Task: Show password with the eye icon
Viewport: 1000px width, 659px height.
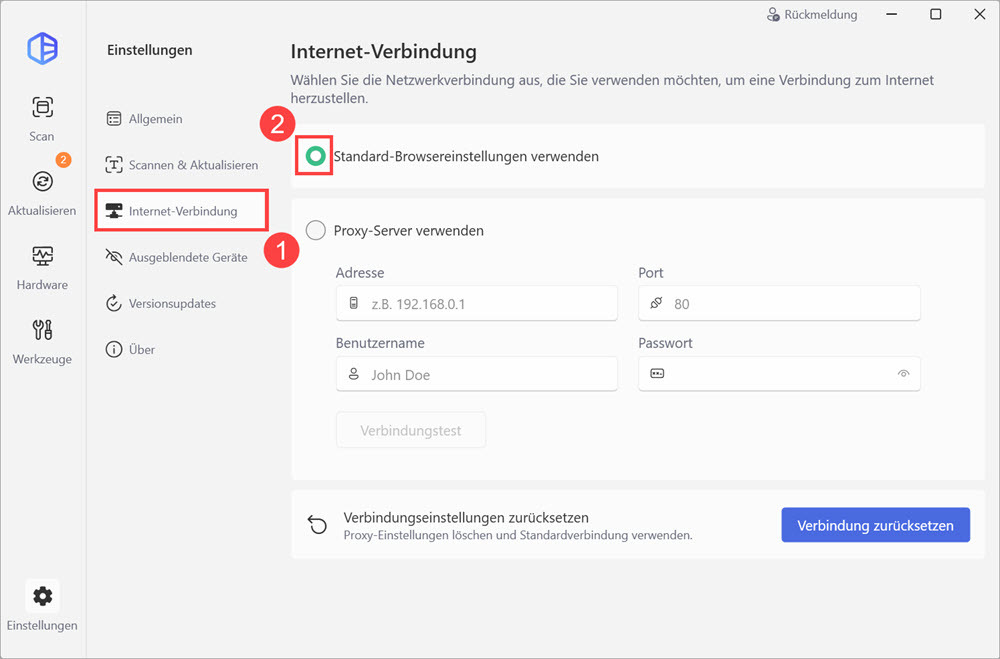Action: pyautogui.click(x=903, y=374)
